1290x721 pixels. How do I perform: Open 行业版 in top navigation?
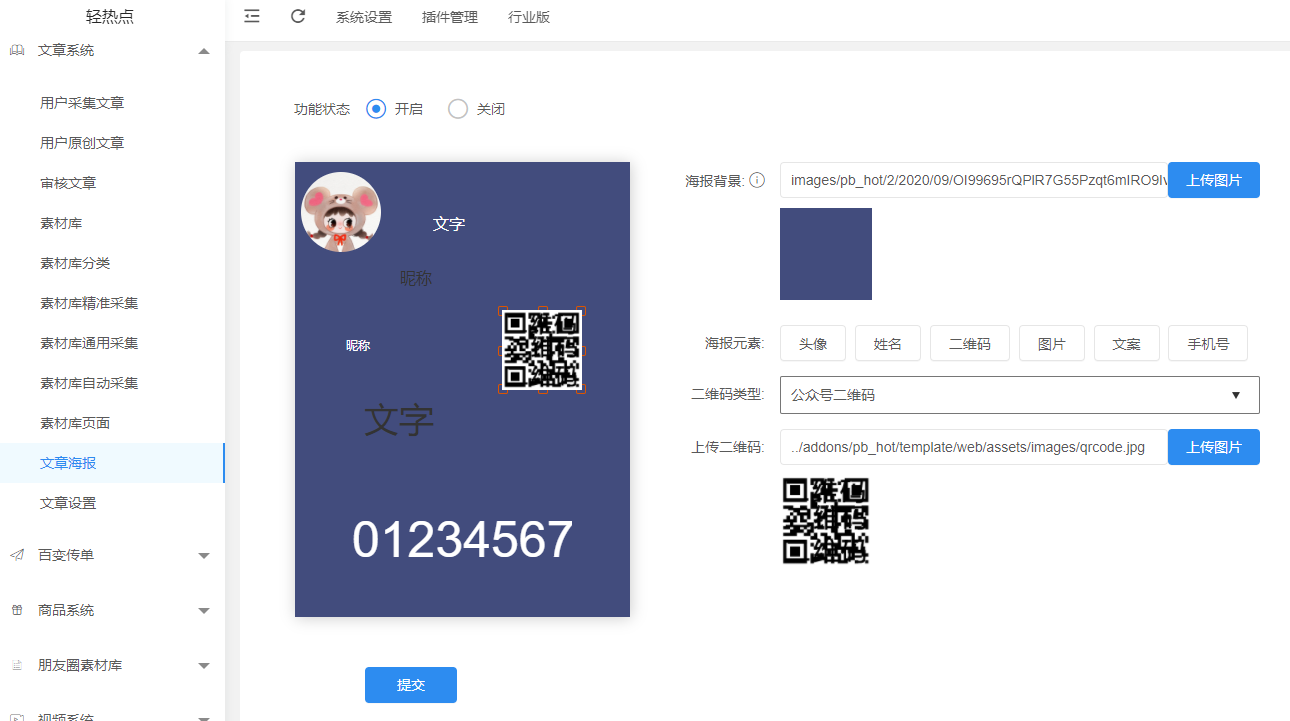(529, 17)
